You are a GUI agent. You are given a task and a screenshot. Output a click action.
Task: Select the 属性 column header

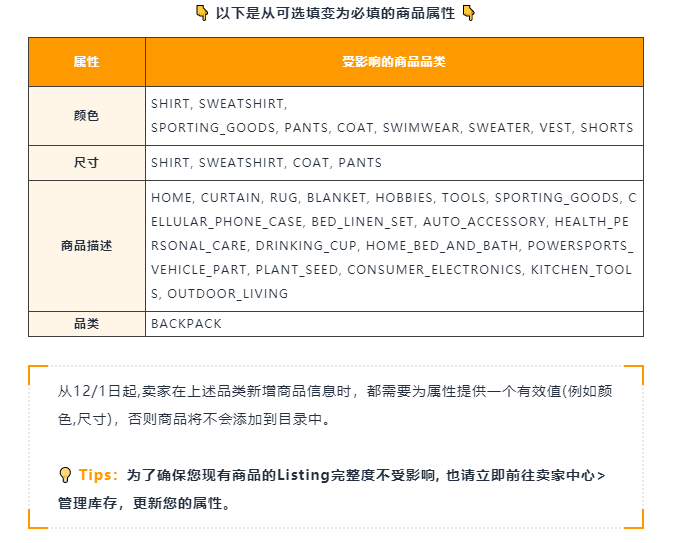click(x=87, y=62)
